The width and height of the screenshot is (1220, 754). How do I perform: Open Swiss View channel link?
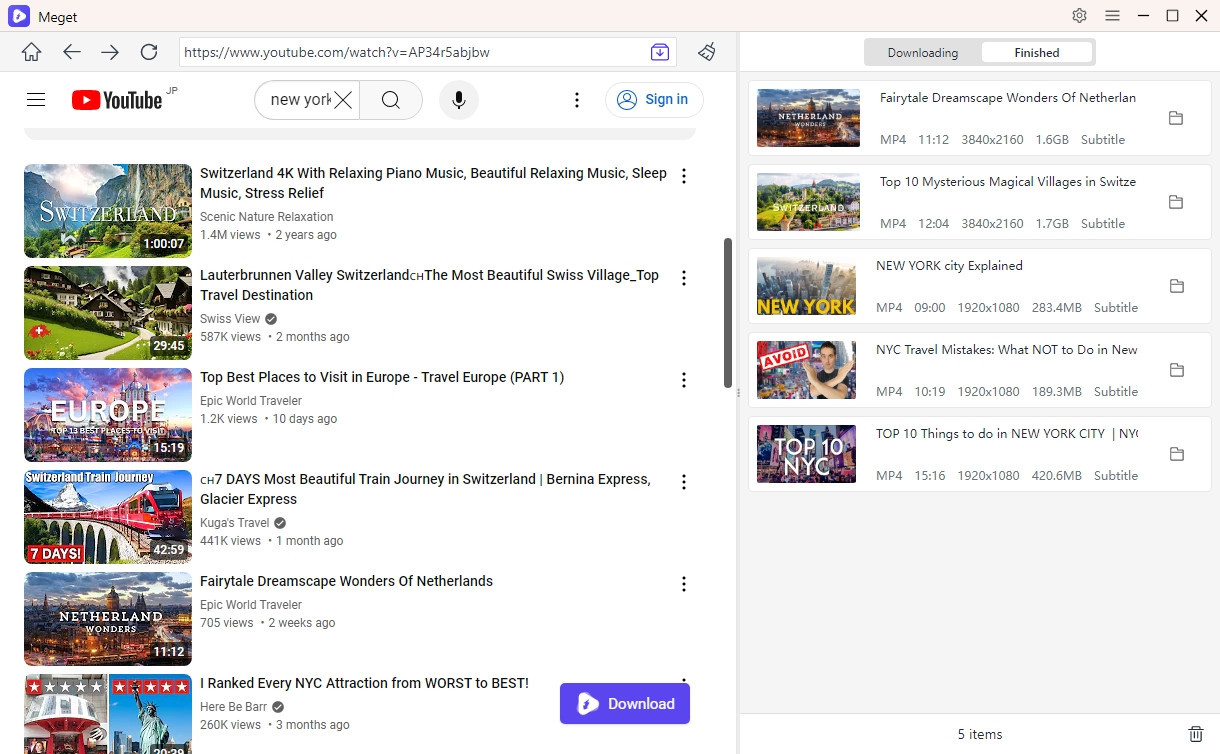coord(230,319)
